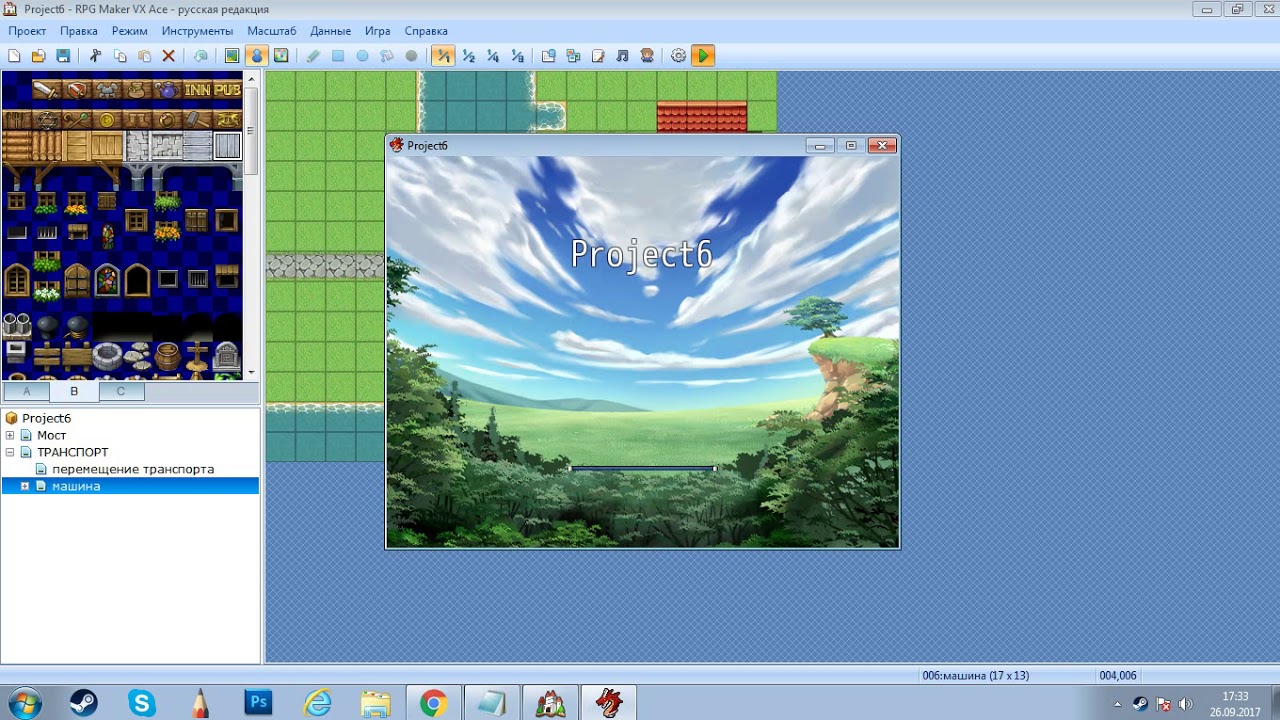Select the Flood Fill tool
Screen dimensions: 1280x720
[x=387, y=56]
